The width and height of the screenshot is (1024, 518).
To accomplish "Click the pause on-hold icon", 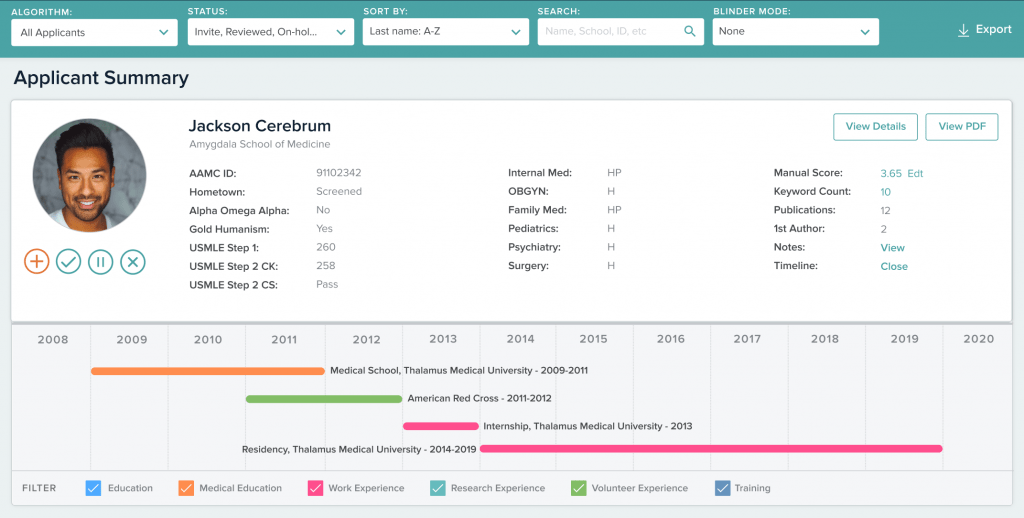I will tap(100, 262).
